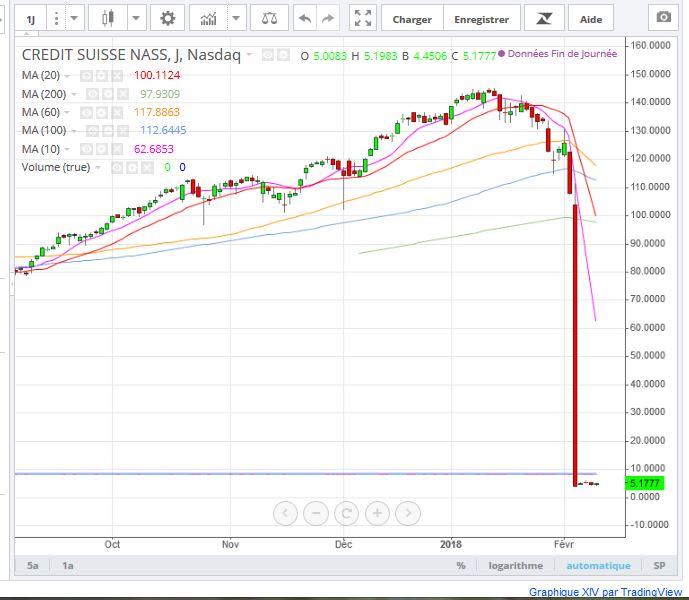Reset chart view with circular arrow
689x600 pixels.
coord(346,513)
